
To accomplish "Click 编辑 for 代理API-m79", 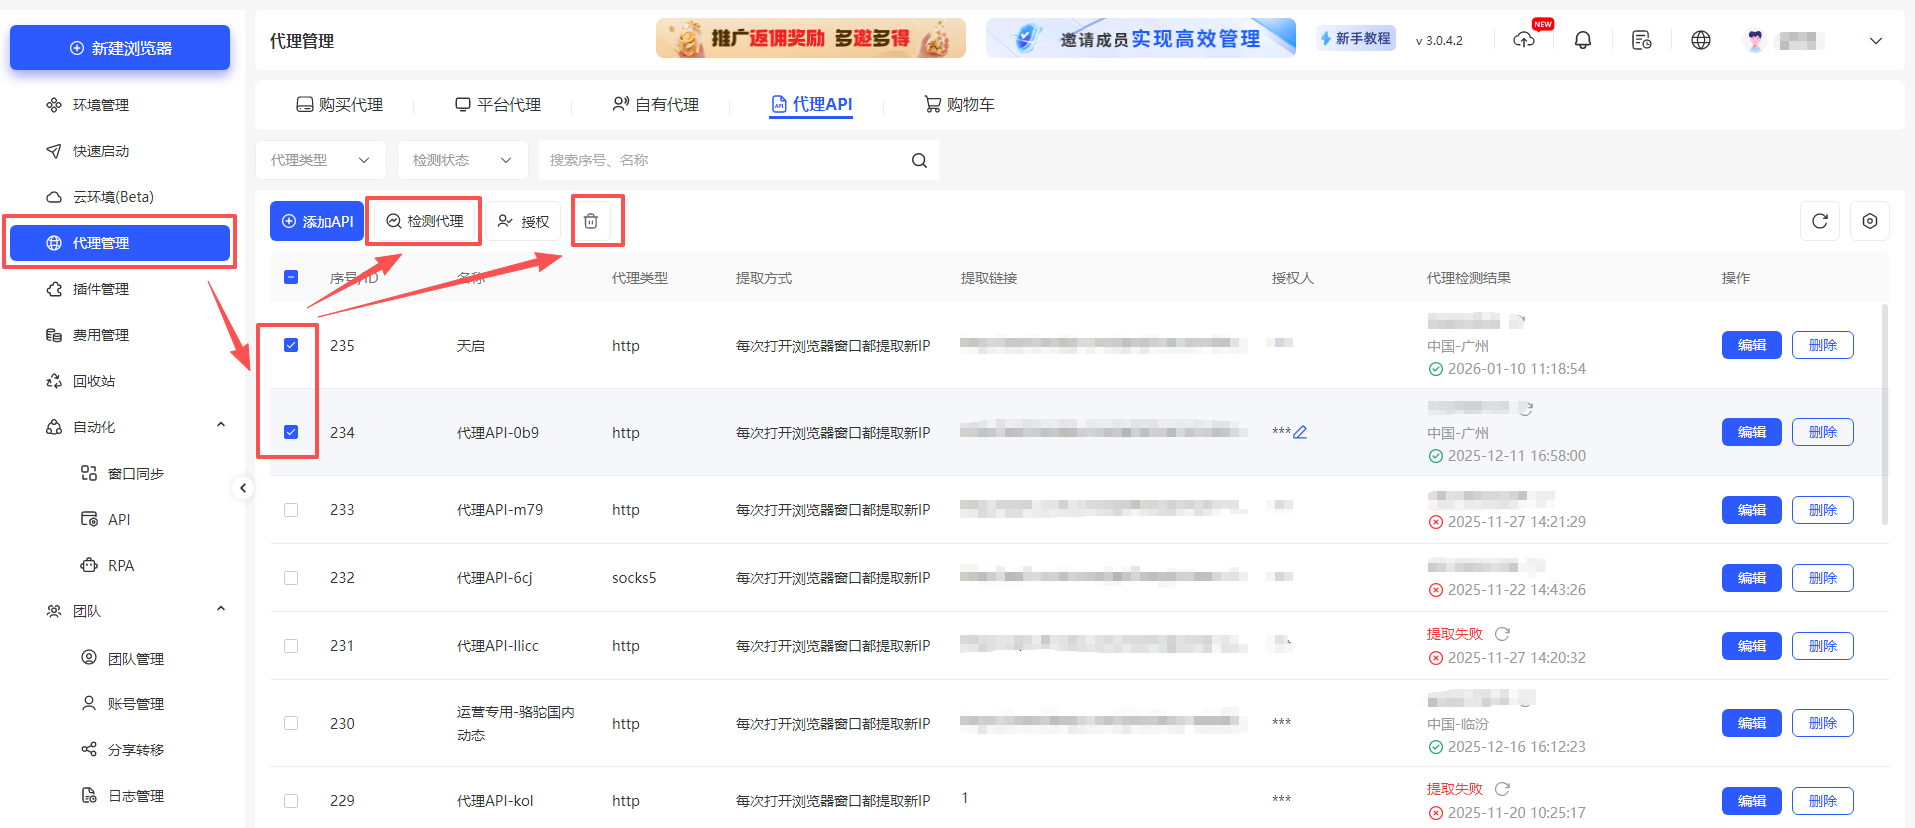I will pyautogui.click(x=1752, y=510).
